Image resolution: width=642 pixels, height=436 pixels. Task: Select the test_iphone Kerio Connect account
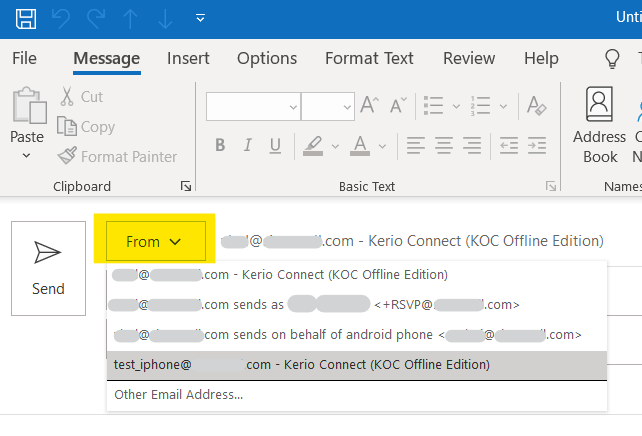[357, 365]
